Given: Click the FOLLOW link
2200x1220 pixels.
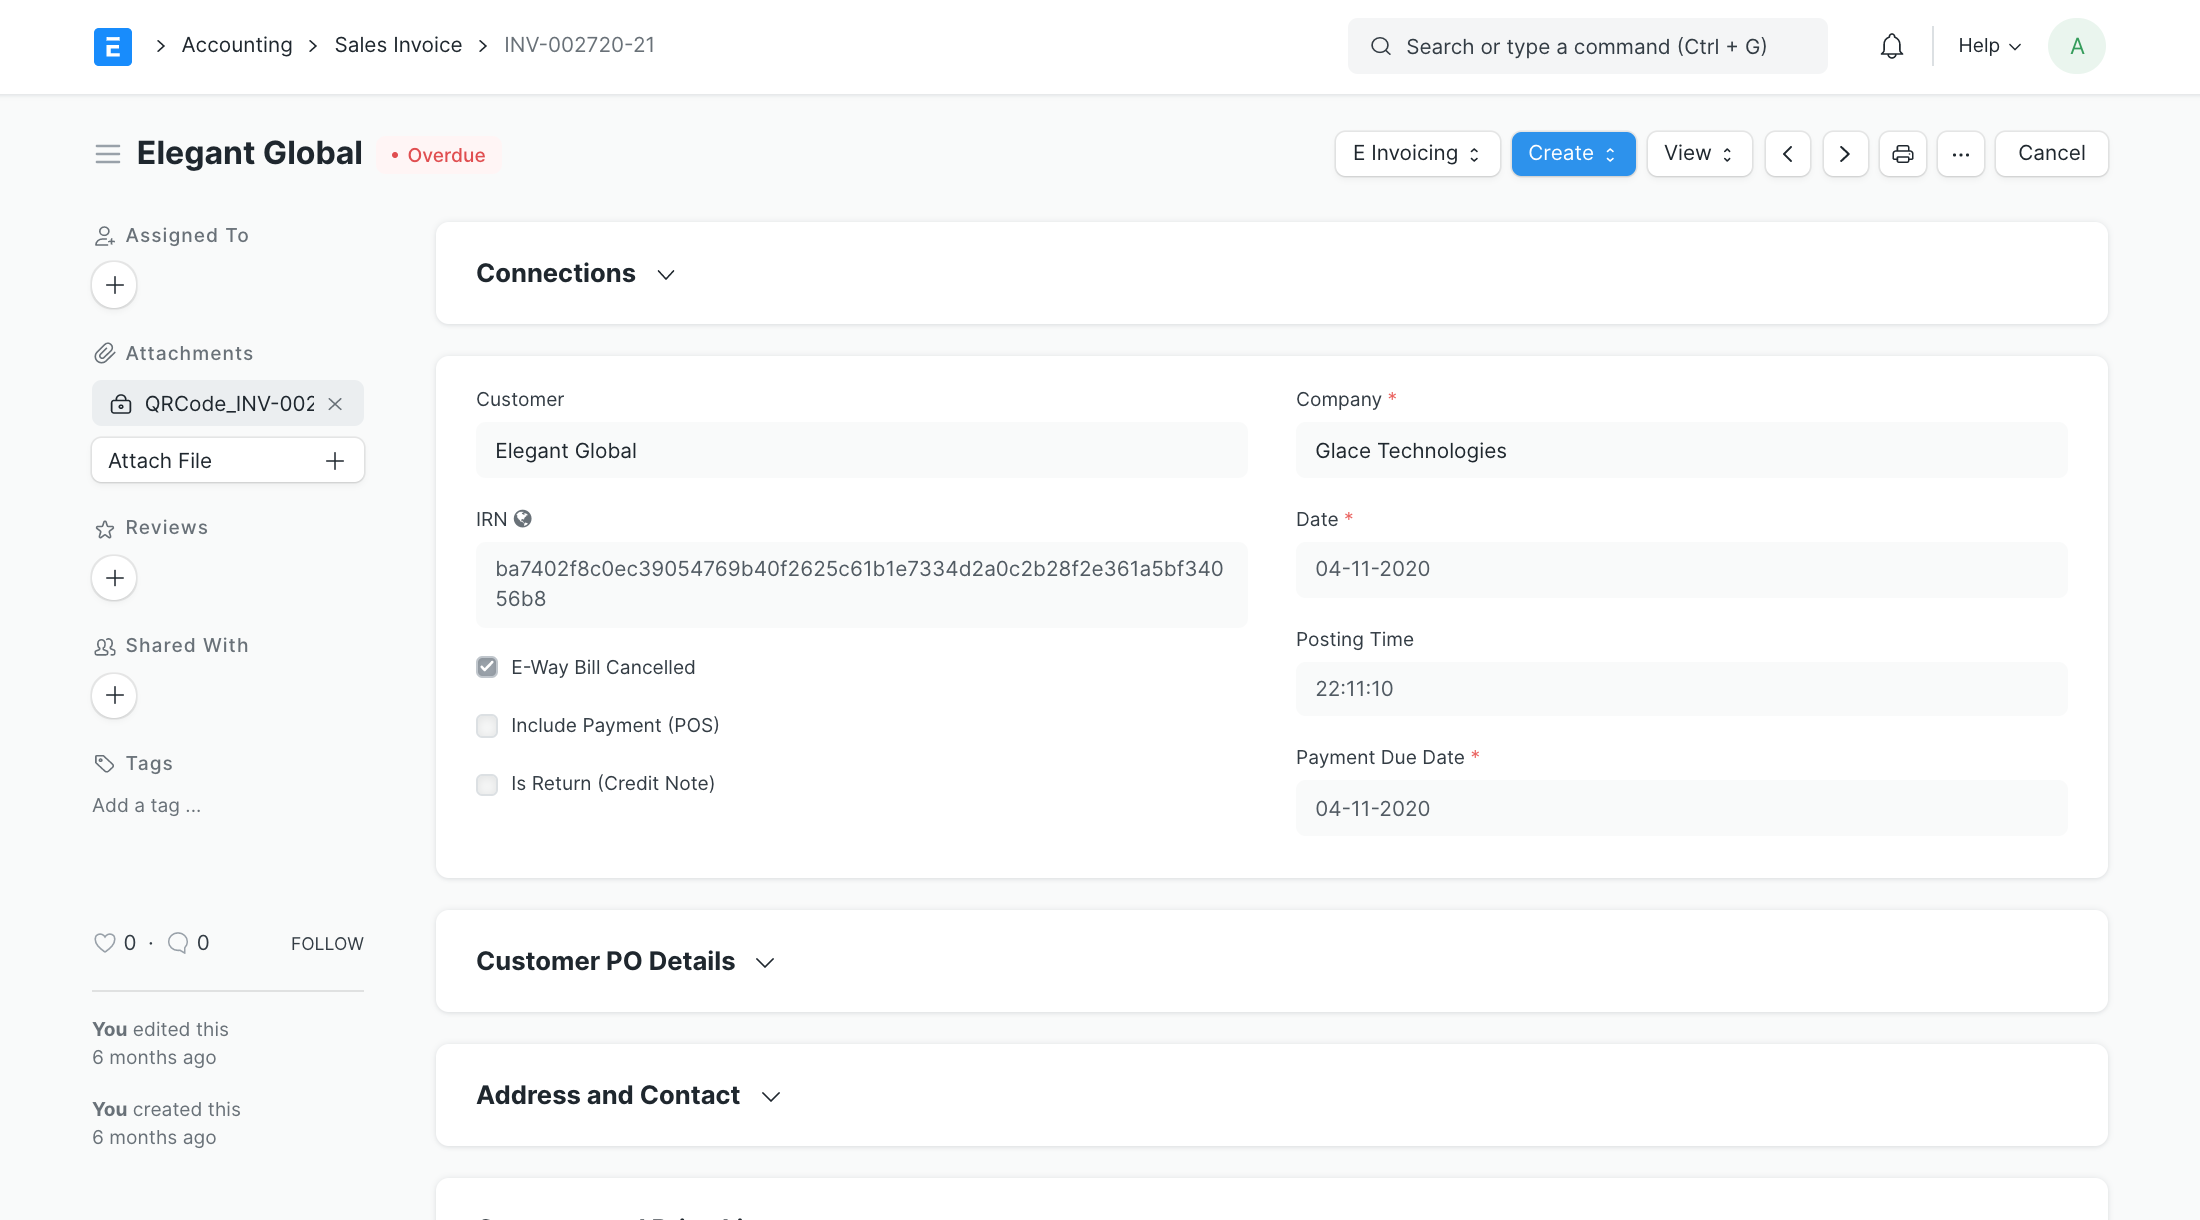Looking at the screenshot, I should coord(327,943).
